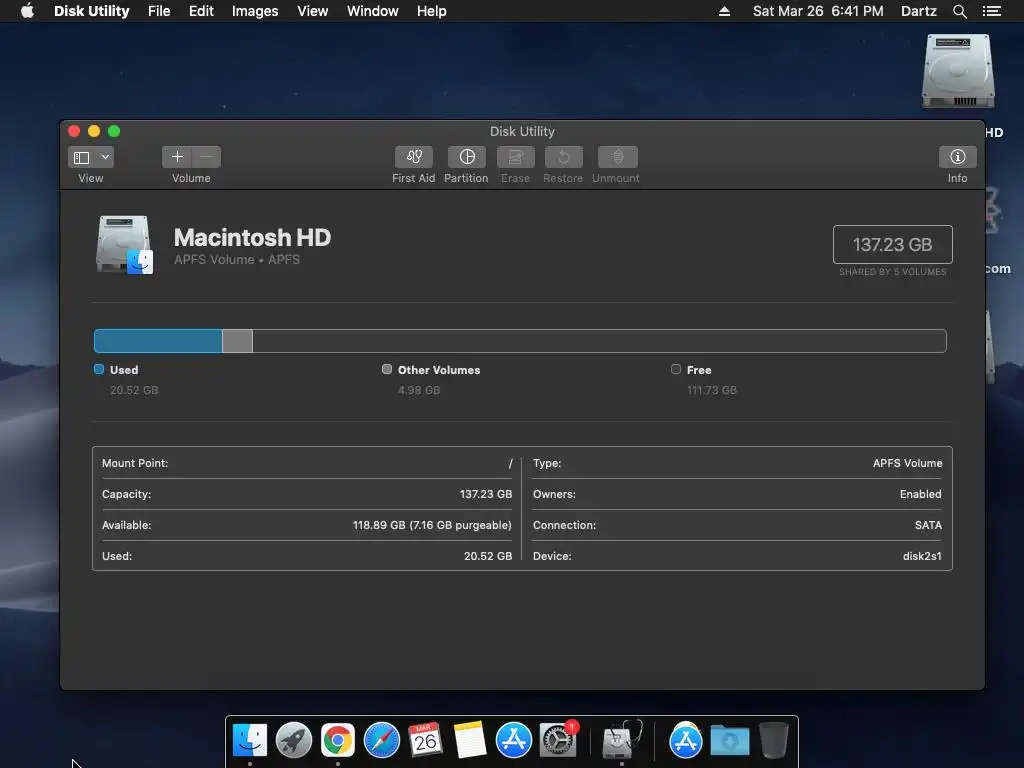This screenshot has width=1024, height=768.
Task: Click the Mount Point row value
Action: click(511, 463)
